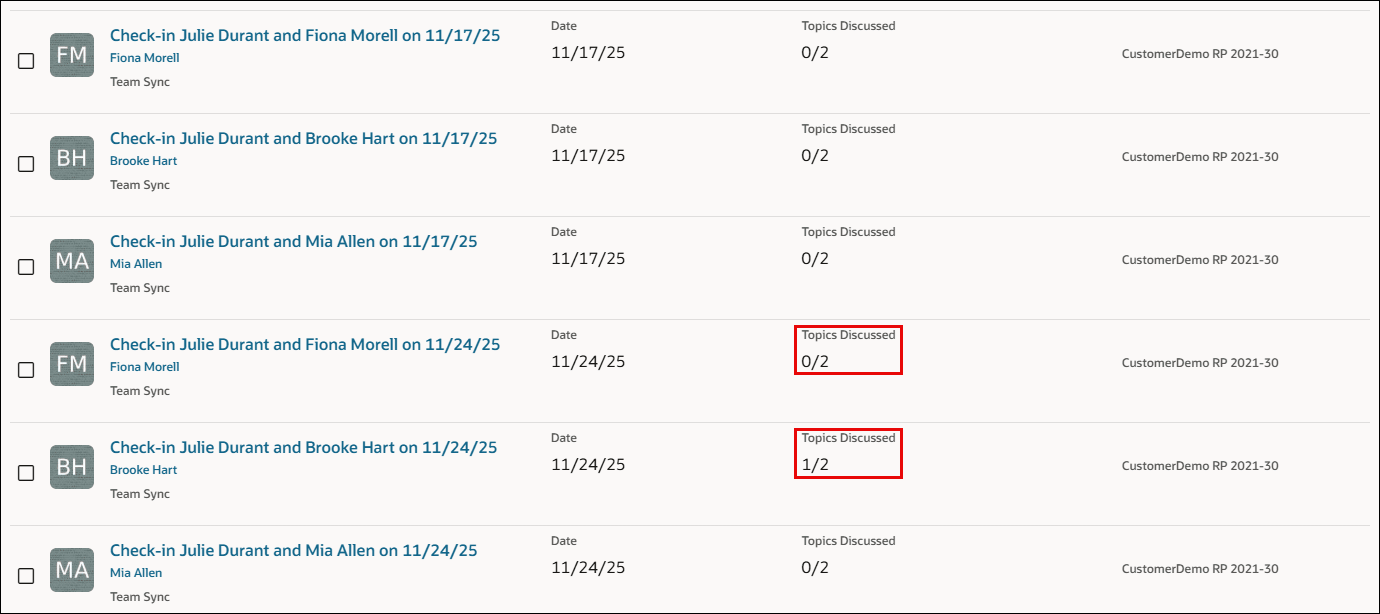Viewport: 1380px width, 614px height.
Task: Select the checkbox for Fiona Morell's 11/17/25 check-in
Action: (26, 61)
